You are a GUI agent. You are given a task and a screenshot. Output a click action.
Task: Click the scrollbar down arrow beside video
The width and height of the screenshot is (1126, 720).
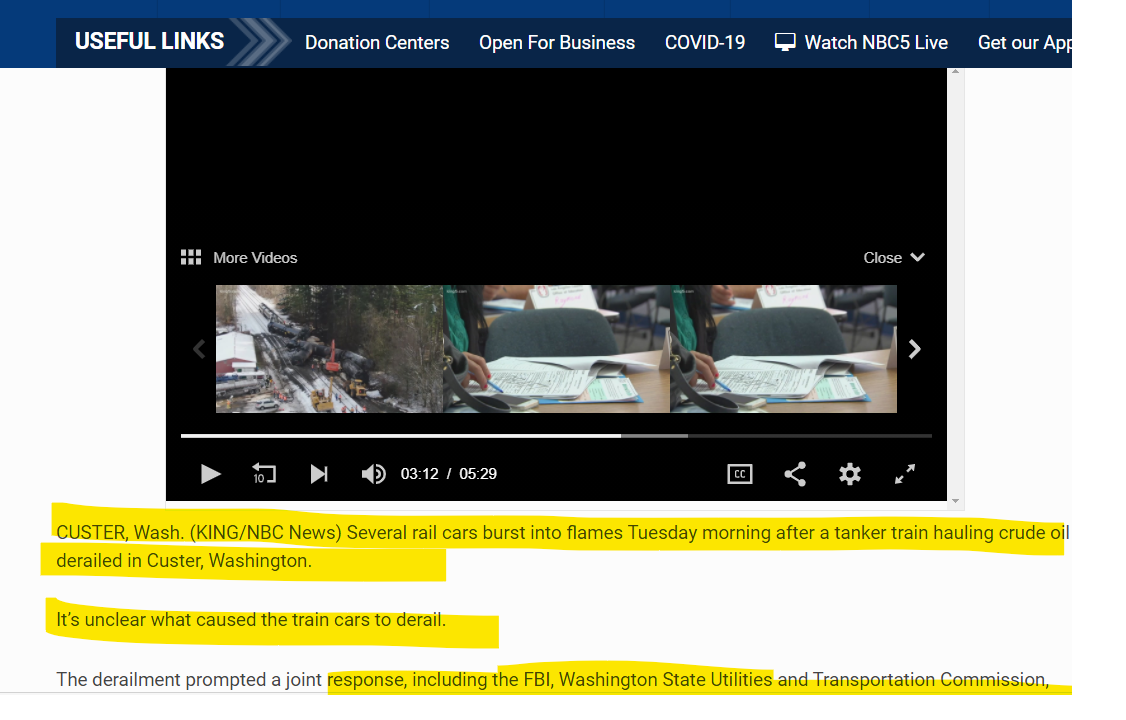coord(955,501)
